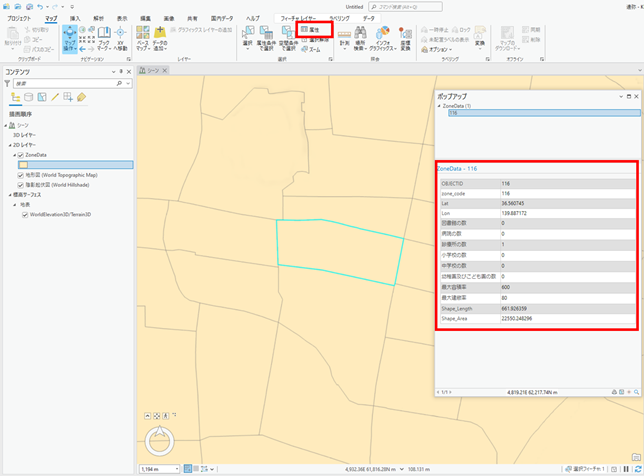Switch to the 解析 (Analysis) ribbon tab
Screen dimensions: 644x476
click(x=98, y=18)
